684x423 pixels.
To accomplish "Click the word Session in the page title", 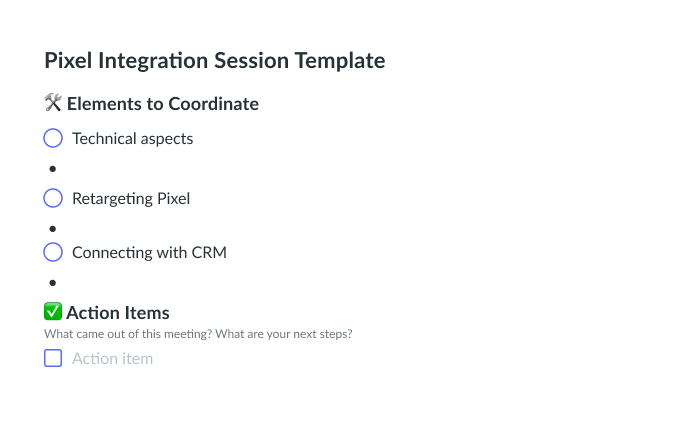I will [251, 60].
